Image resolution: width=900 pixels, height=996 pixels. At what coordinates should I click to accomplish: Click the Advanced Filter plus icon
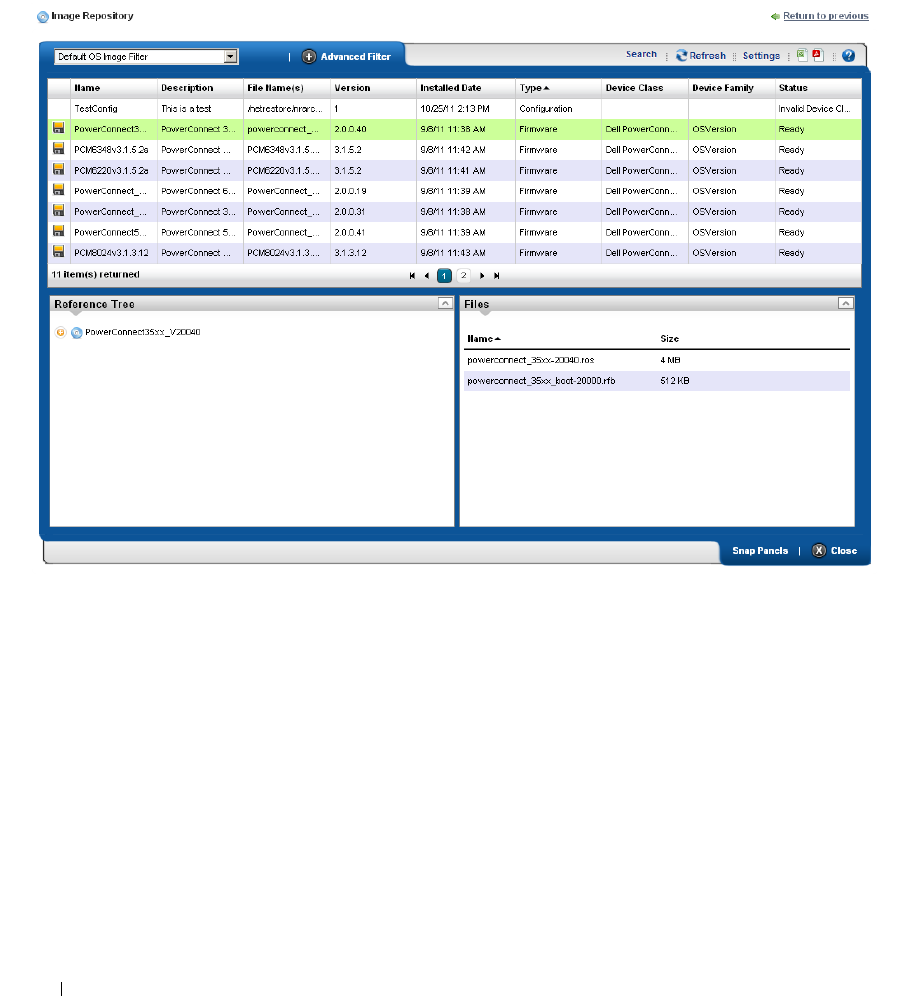tap(309, 57)
